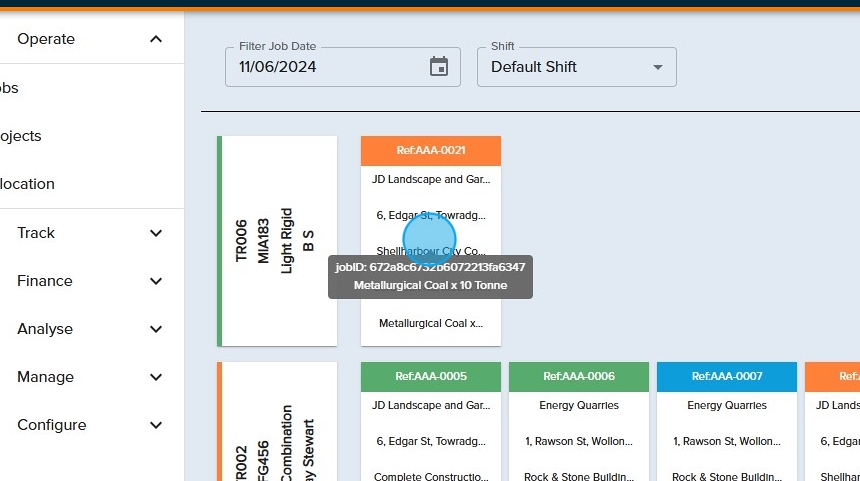
Task: Expand the Finance menu section
Action: click(155, 281)
